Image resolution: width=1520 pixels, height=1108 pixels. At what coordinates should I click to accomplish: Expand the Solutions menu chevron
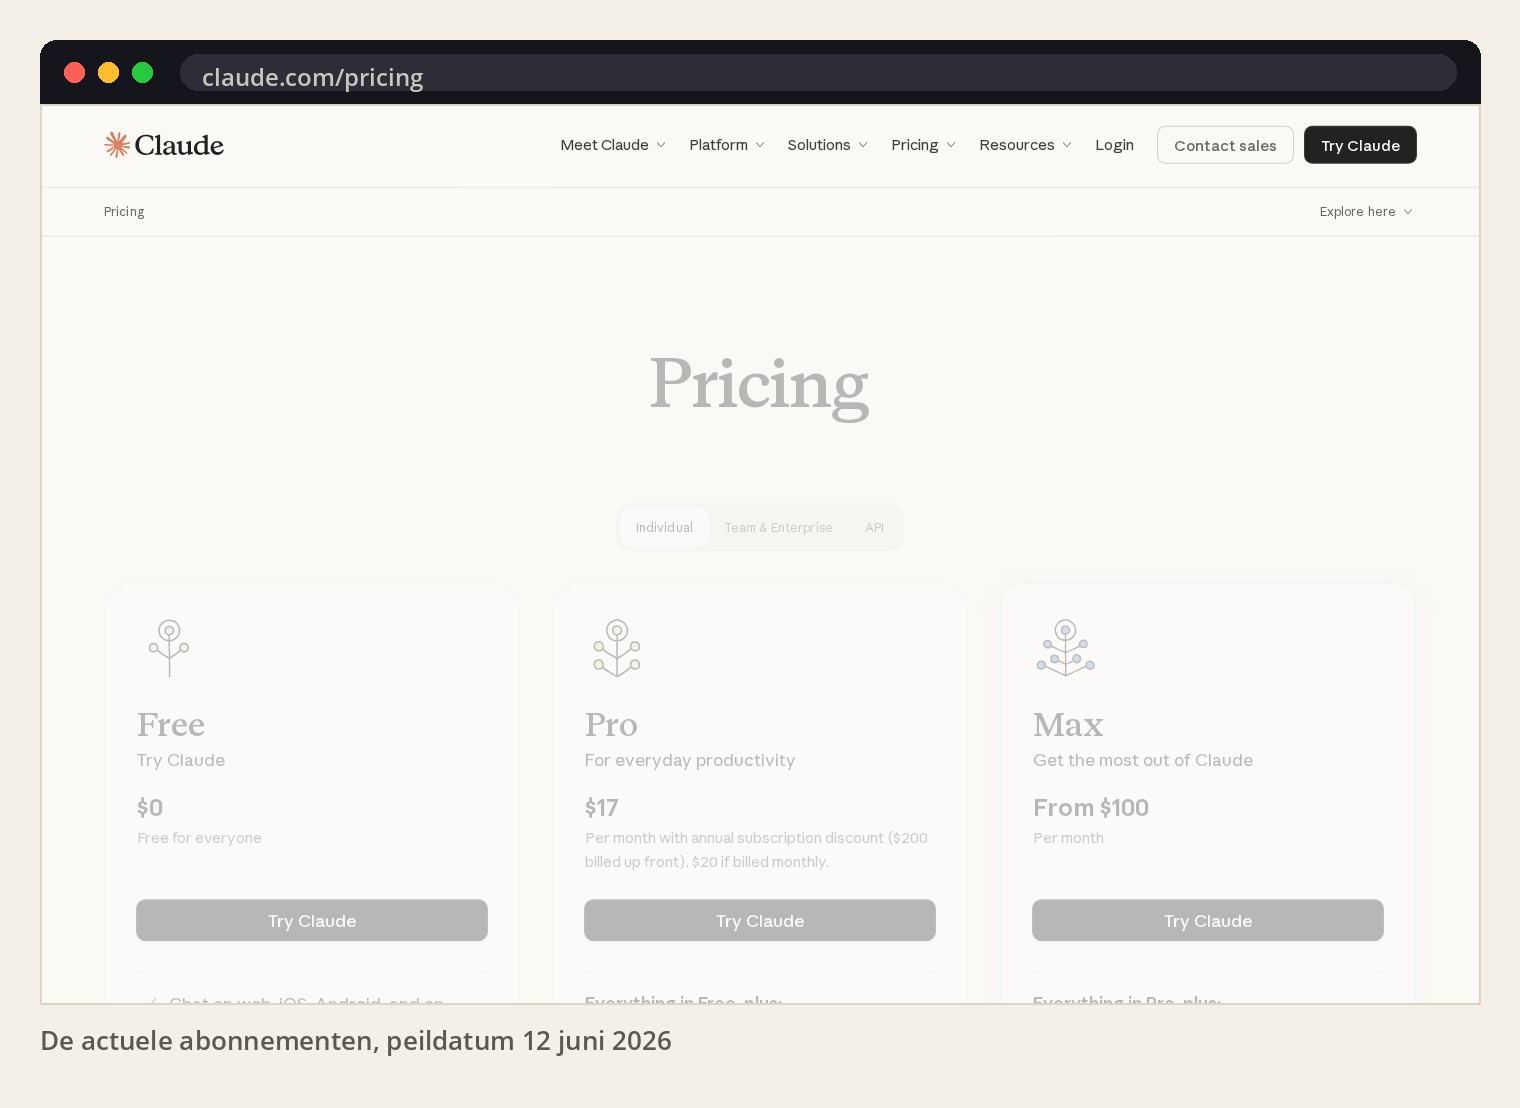point(863,145)
